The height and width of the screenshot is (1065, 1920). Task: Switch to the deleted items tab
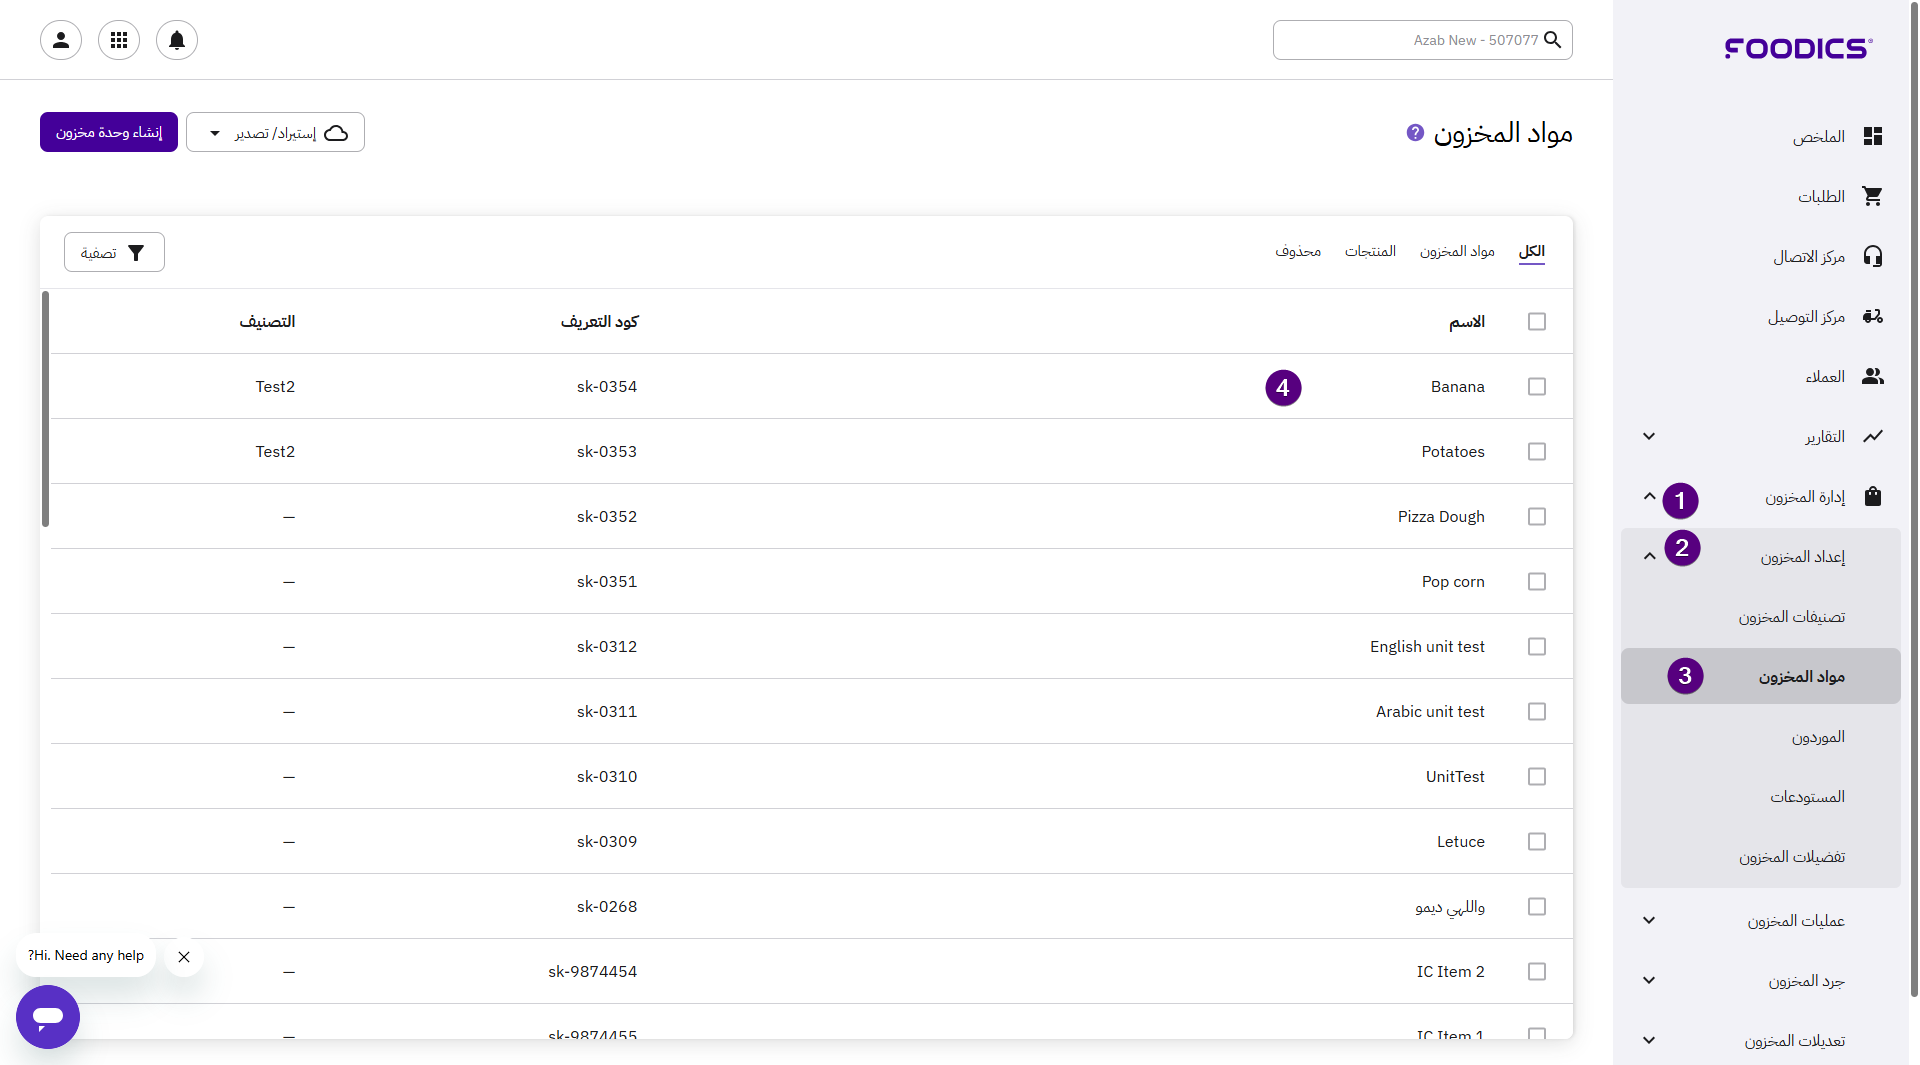(x=1298, y=251)
